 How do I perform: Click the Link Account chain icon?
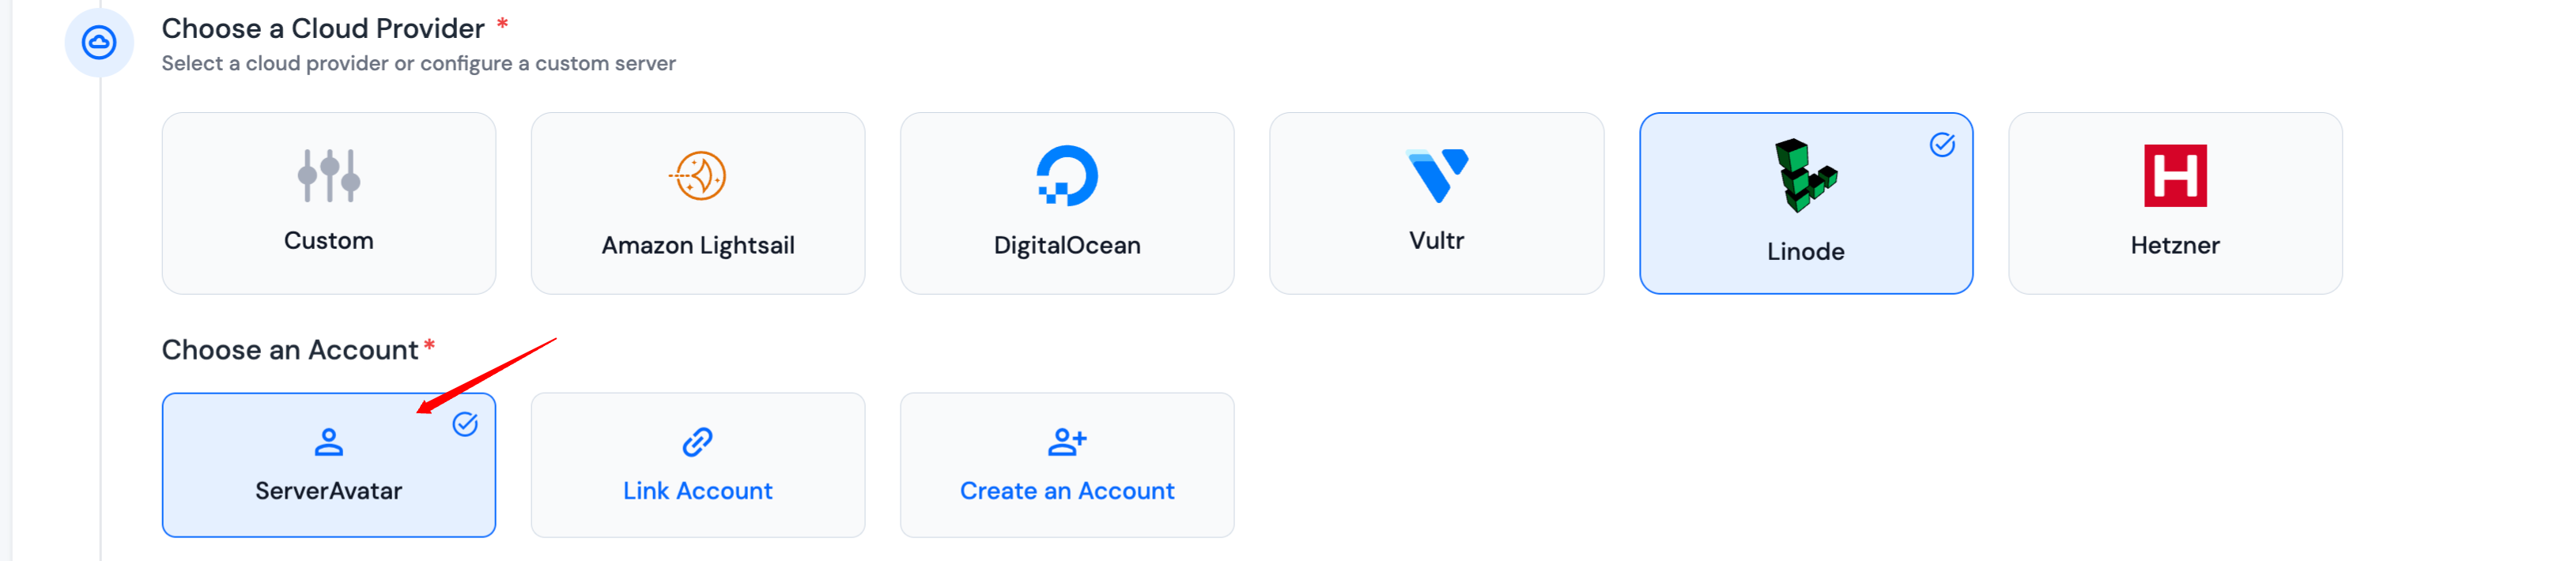697,442
